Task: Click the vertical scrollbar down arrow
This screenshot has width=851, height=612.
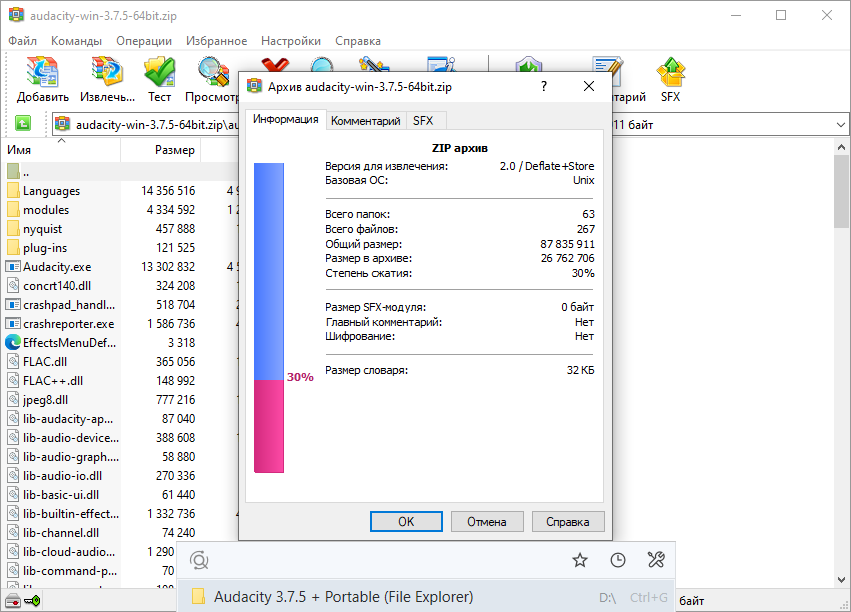Action: tap(841, 579)
